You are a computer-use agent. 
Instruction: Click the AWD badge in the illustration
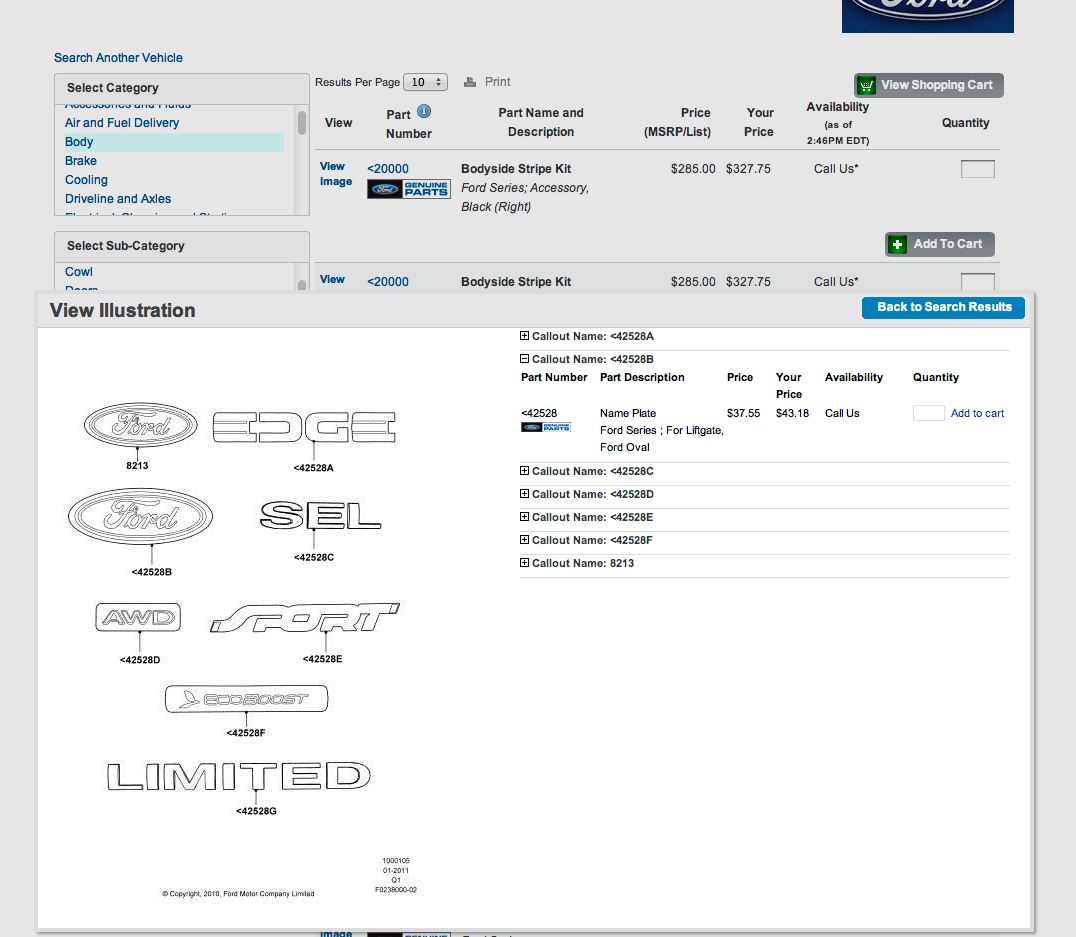click(x=139, y=618)
